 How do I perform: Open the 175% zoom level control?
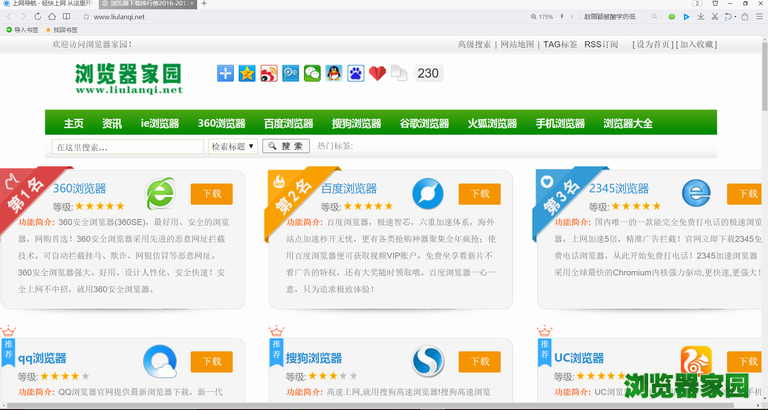pos(541,17)
